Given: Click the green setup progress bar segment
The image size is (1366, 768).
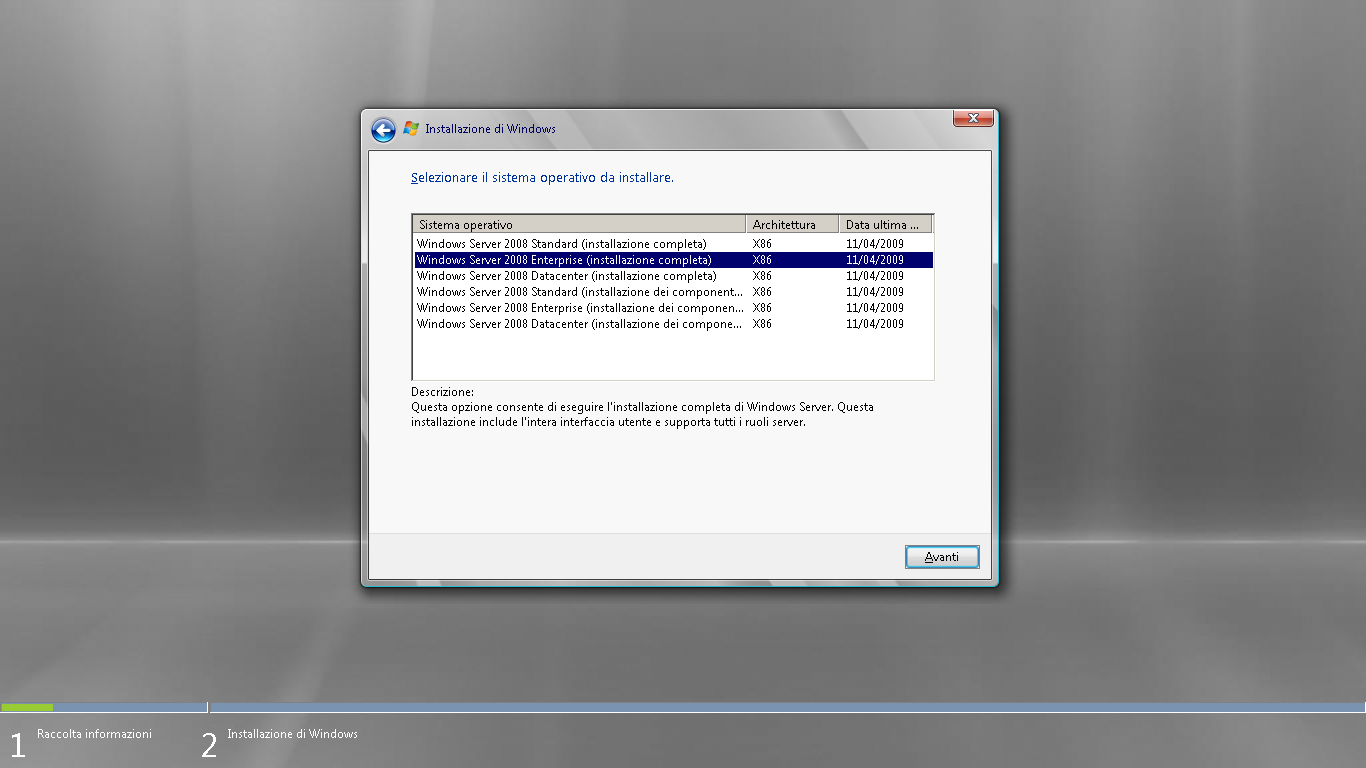Looking at the screenshot, I should pos(27,707).
